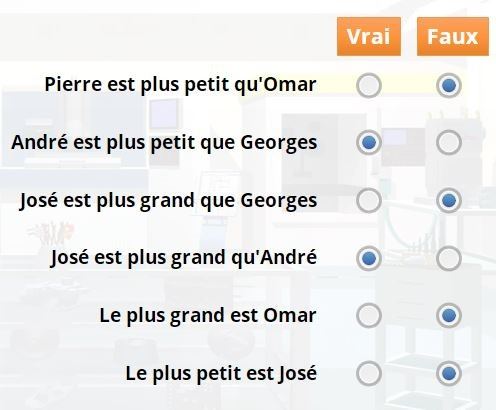Click the statement text Pierre est plus petit qu'Omar
Image resolution: width=496 pixels, height=410 pixels.
(x=180, y=85)
